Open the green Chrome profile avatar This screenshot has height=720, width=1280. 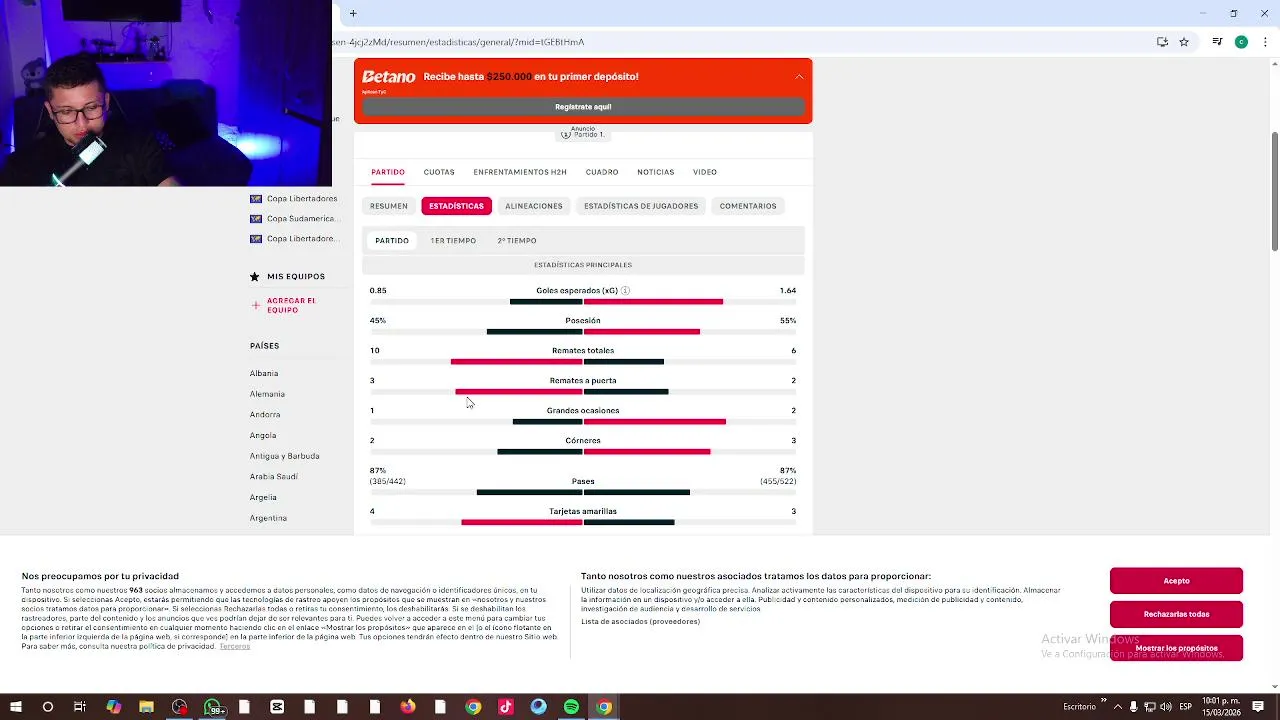click(x=1241, y=42)
